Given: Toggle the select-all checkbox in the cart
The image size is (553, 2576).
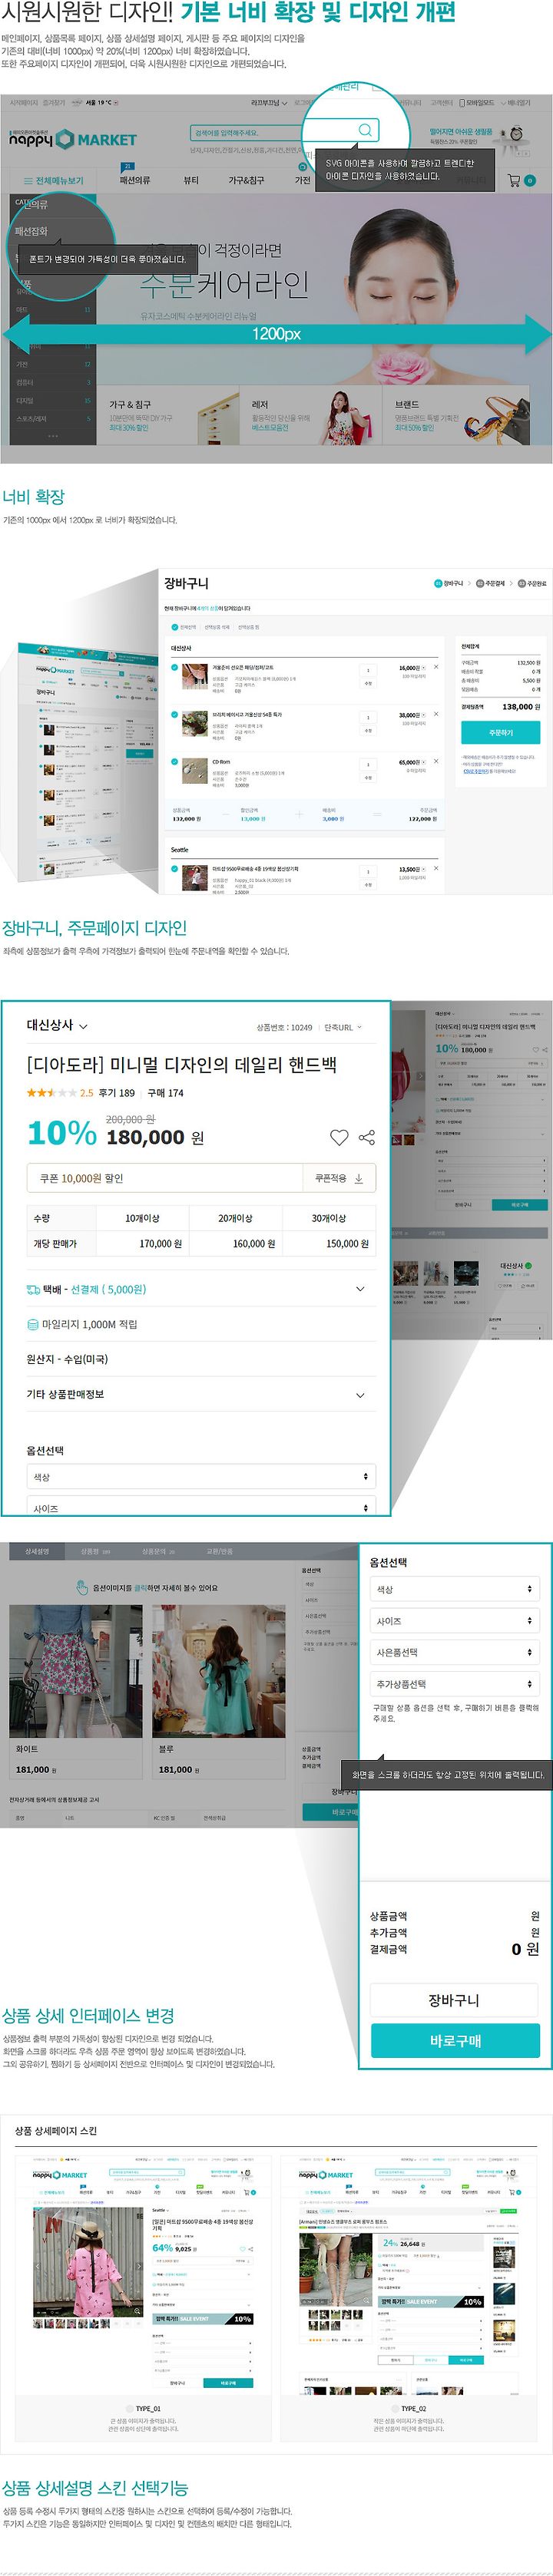Looking at the screenshot, I should coord(175,627).
